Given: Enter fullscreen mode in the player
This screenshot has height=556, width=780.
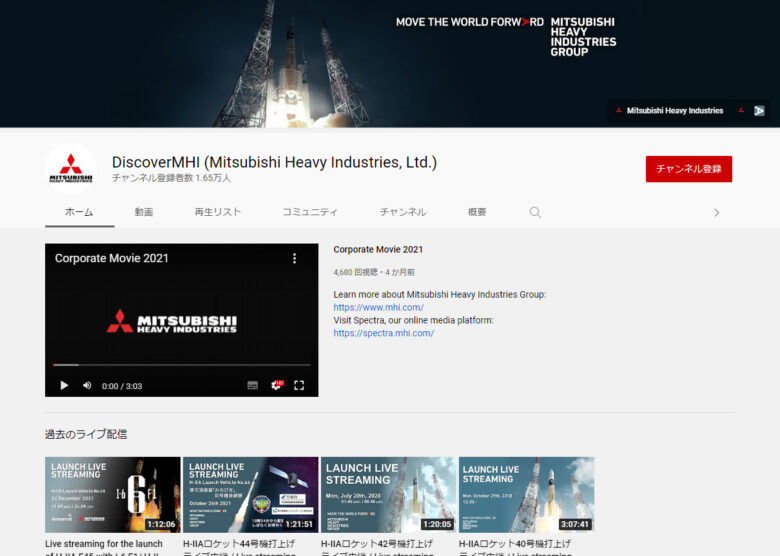Looking at the screenshot, I should point(299,385).
